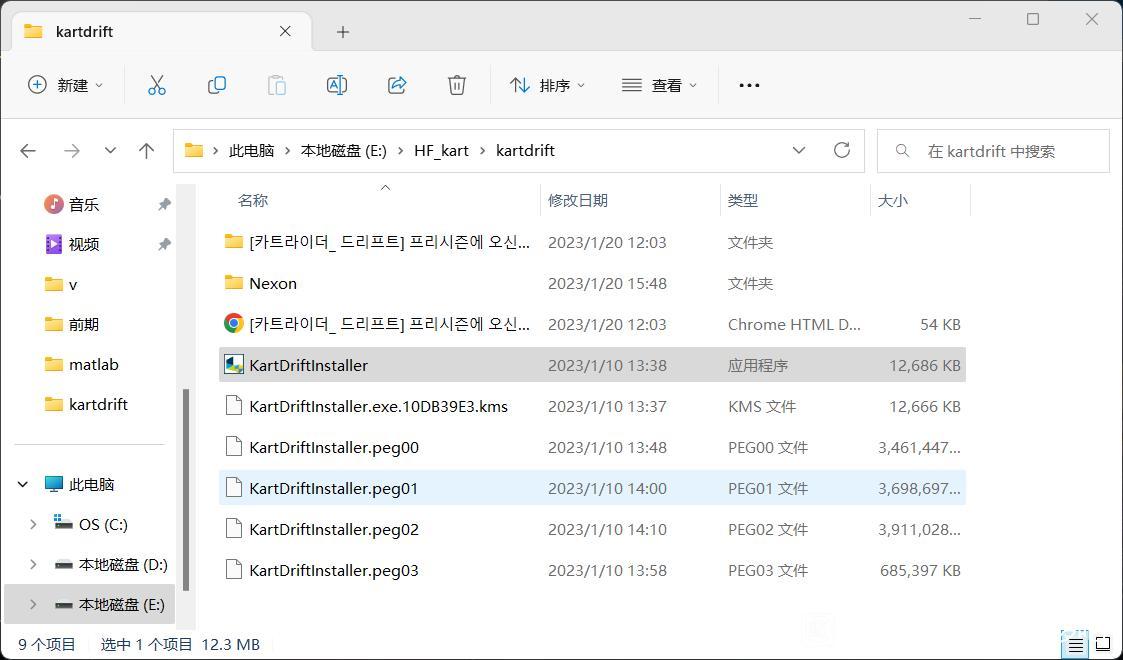This screenshot has width=1123, height=660.
Task: Click the Copy icon in toolbar
Action: pos(216,85)
